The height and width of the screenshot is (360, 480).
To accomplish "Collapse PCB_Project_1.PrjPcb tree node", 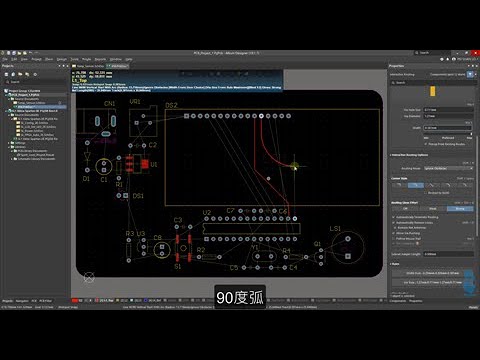I will pyautogui.click(x=6, y=95).
